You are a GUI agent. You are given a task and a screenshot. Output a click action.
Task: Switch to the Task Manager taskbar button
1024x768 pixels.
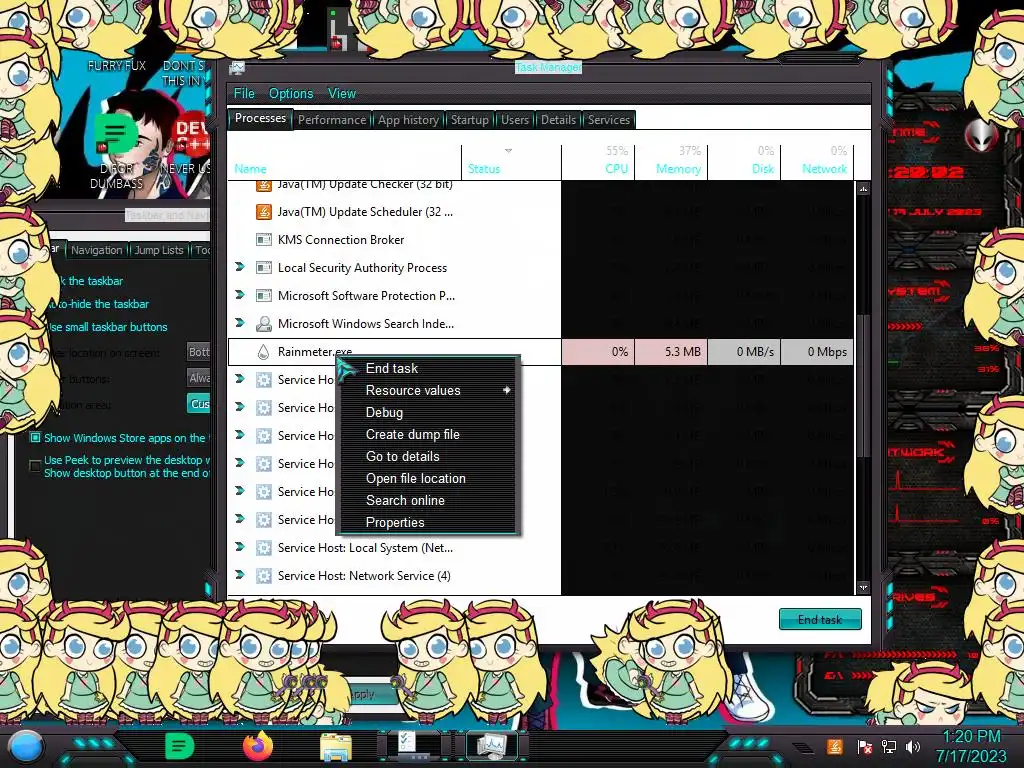[x=492, y=746]
